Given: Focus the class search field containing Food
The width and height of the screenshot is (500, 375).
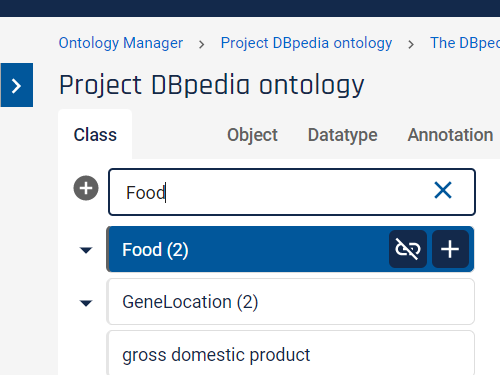Looking at the screenshot, I should click(x=292, y=192).
